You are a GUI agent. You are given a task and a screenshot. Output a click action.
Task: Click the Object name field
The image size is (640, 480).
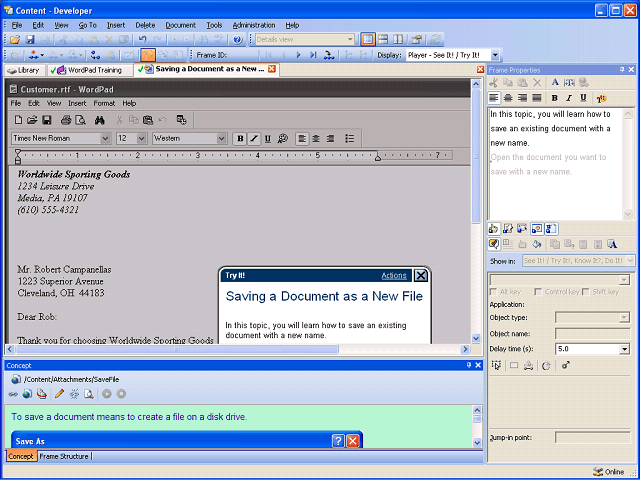tap(592, 333)
